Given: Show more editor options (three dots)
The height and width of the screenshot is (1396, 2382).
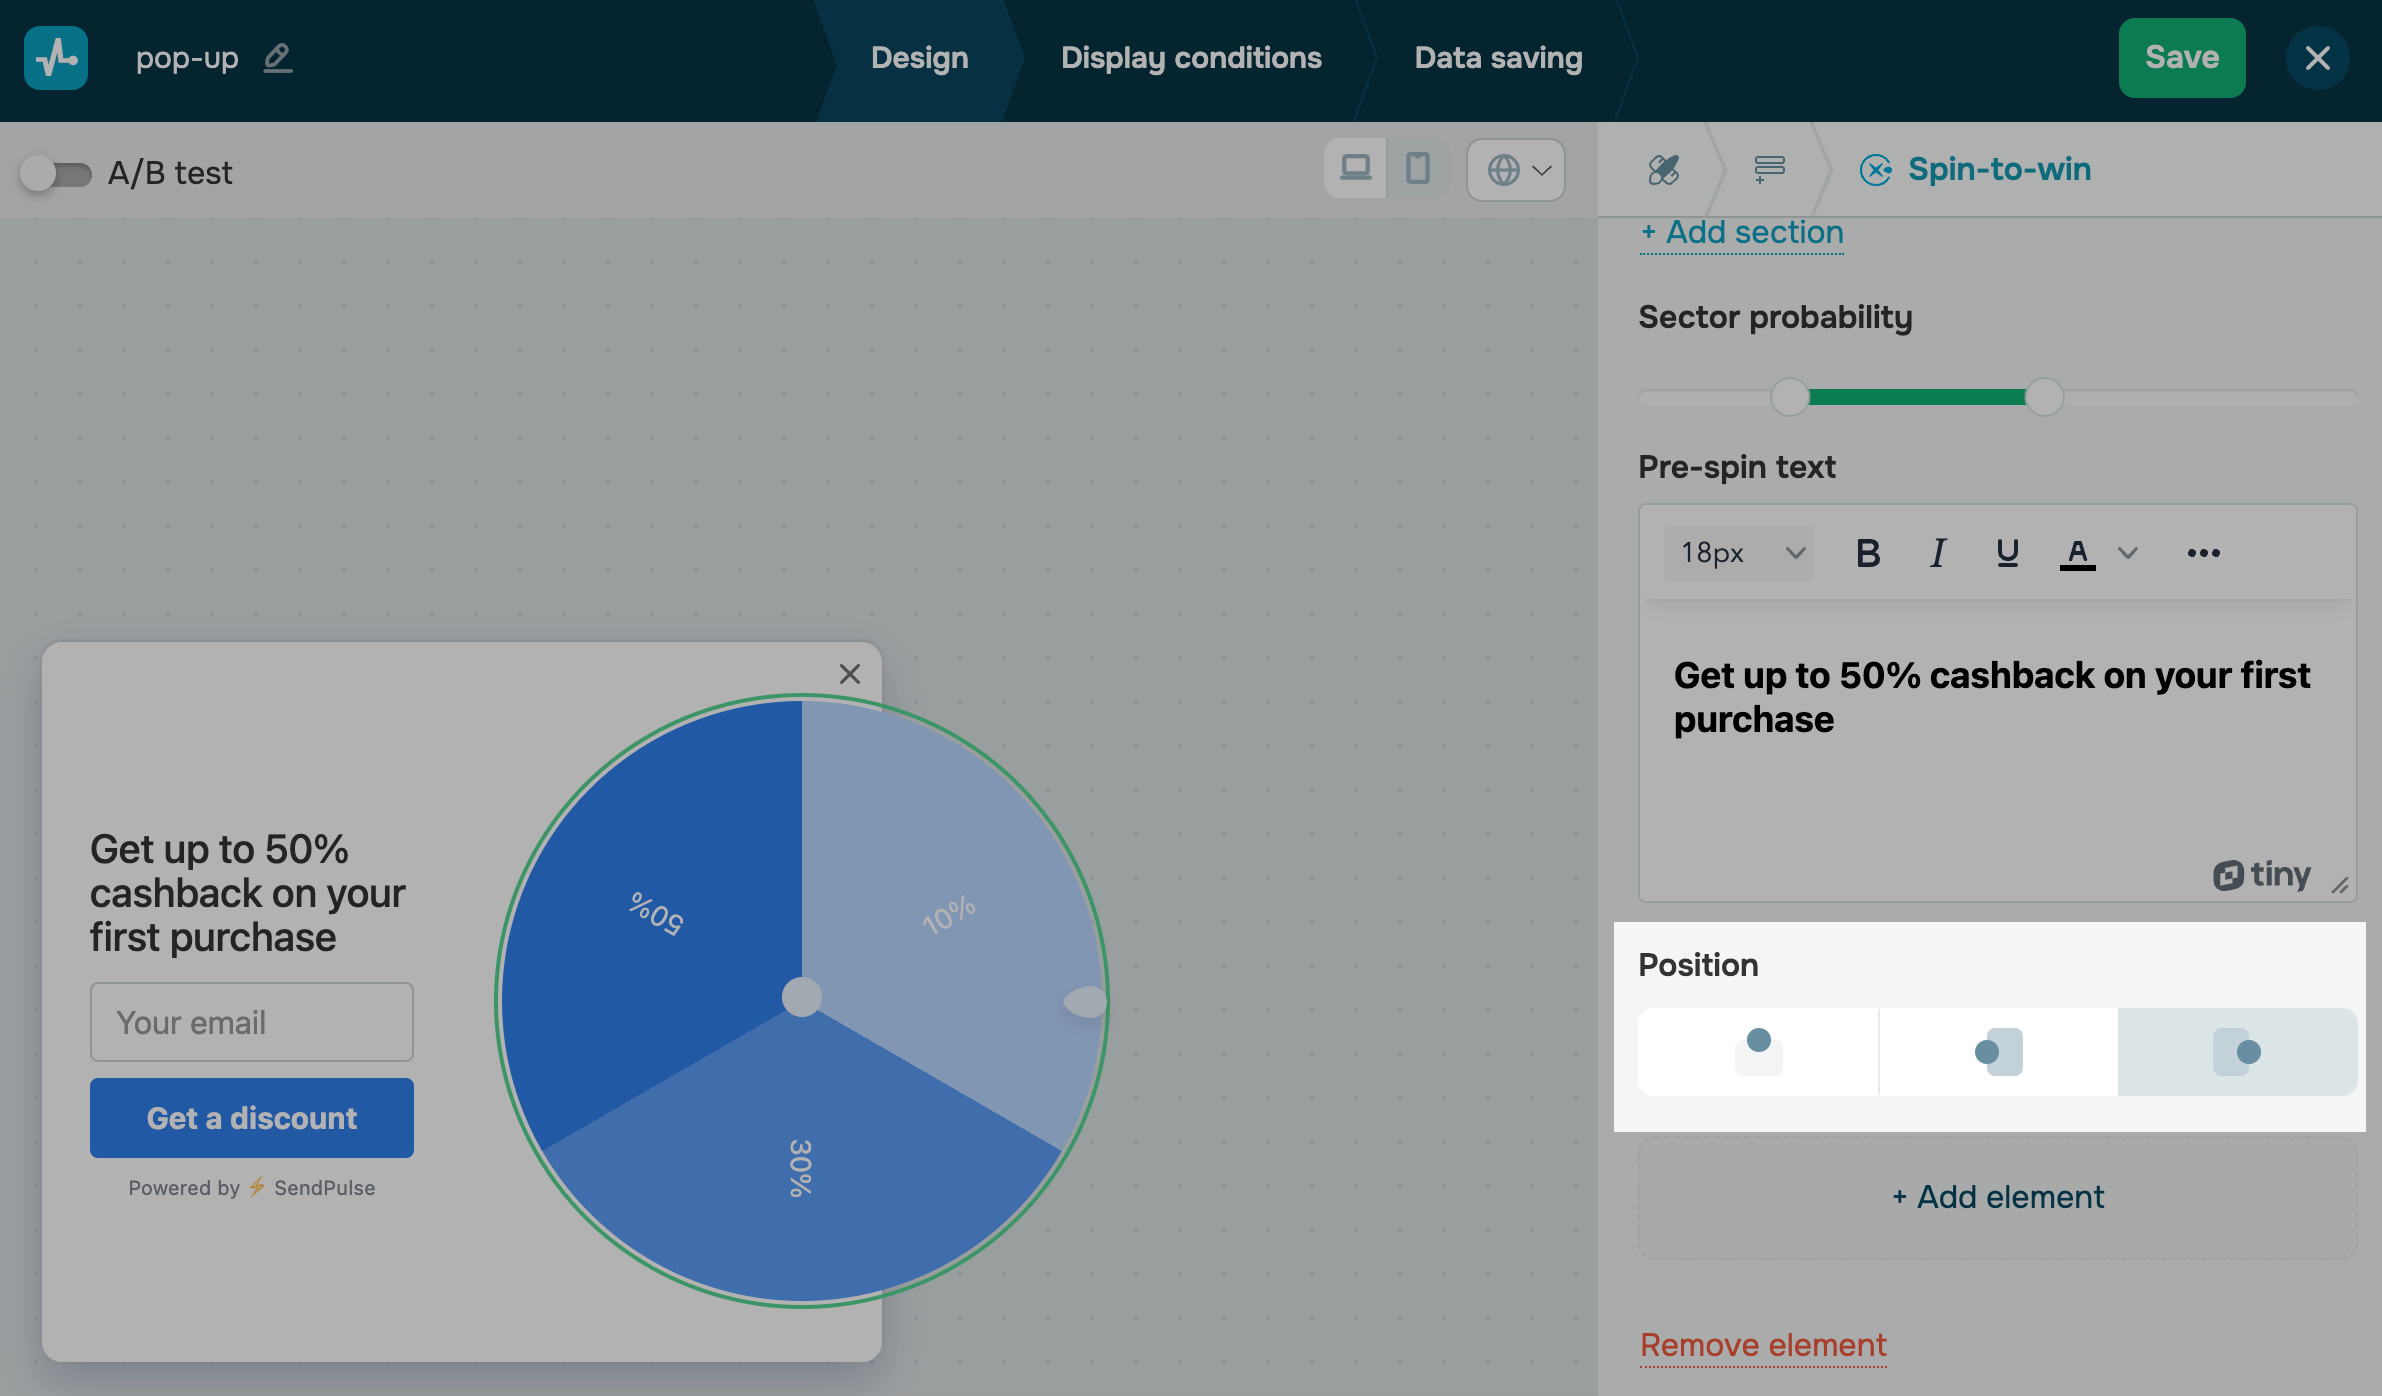Looking at the screenshot, I should tap(2203, 553).
